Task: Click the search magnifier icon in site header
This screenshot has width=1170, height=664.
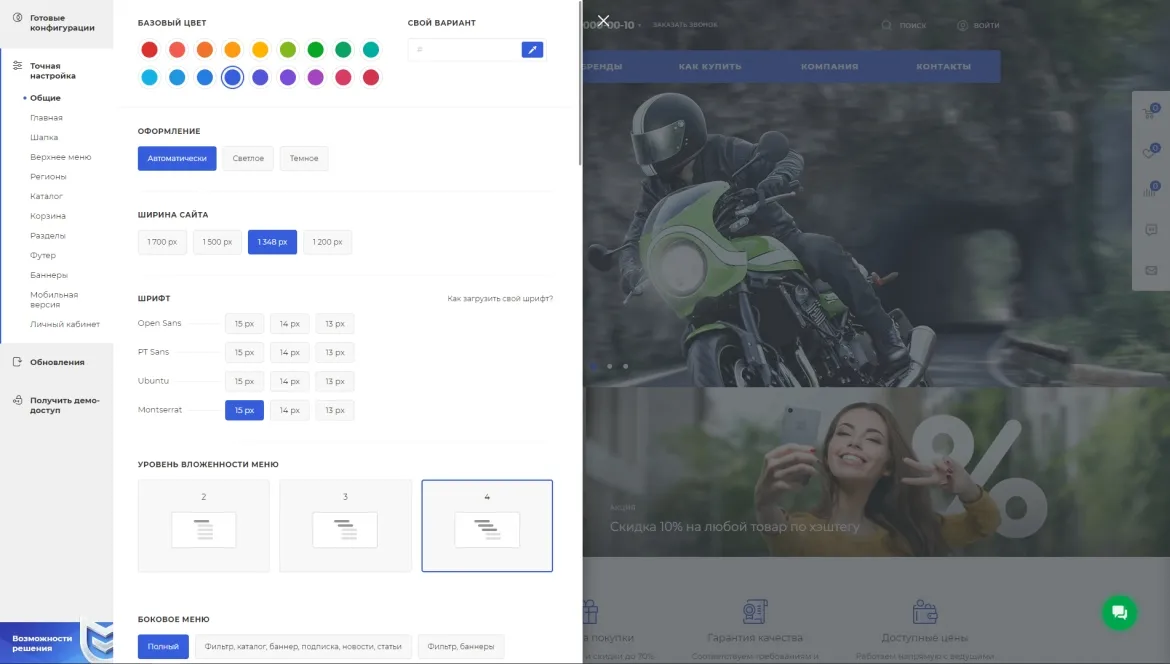Action: [886, 25]
